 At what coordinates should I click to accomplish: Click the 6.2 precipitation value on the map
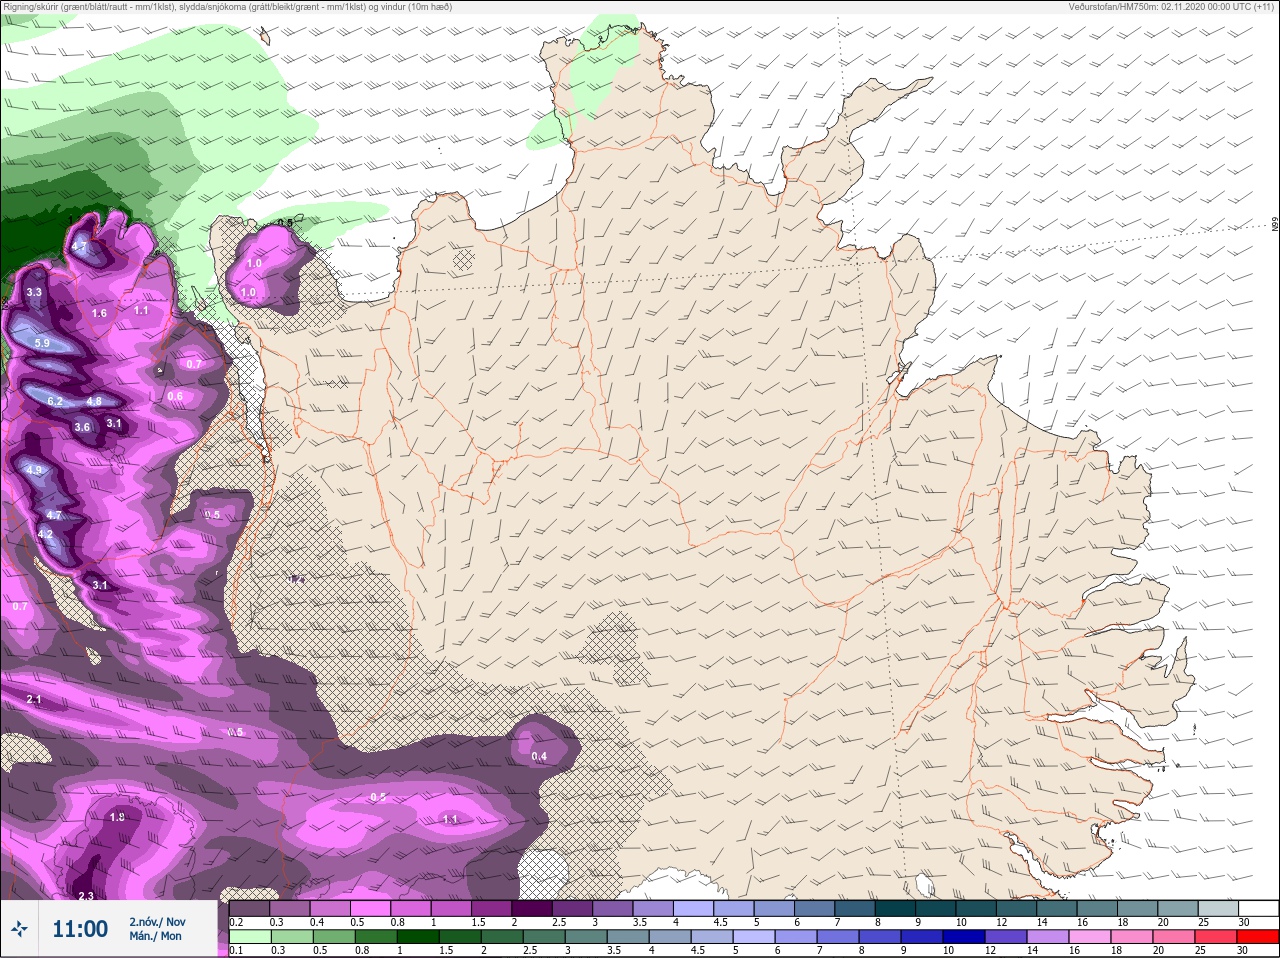click(55, 402)
